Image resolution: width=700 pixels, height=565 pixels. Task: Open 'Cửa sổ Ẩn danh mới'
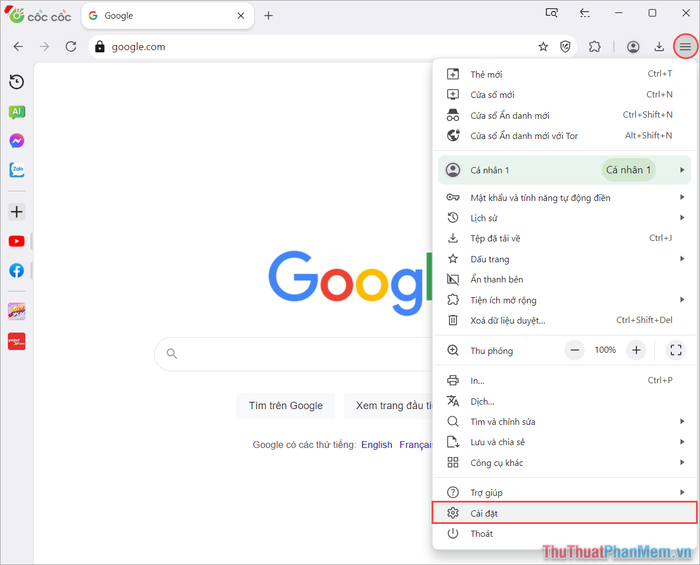click(564, 115)
